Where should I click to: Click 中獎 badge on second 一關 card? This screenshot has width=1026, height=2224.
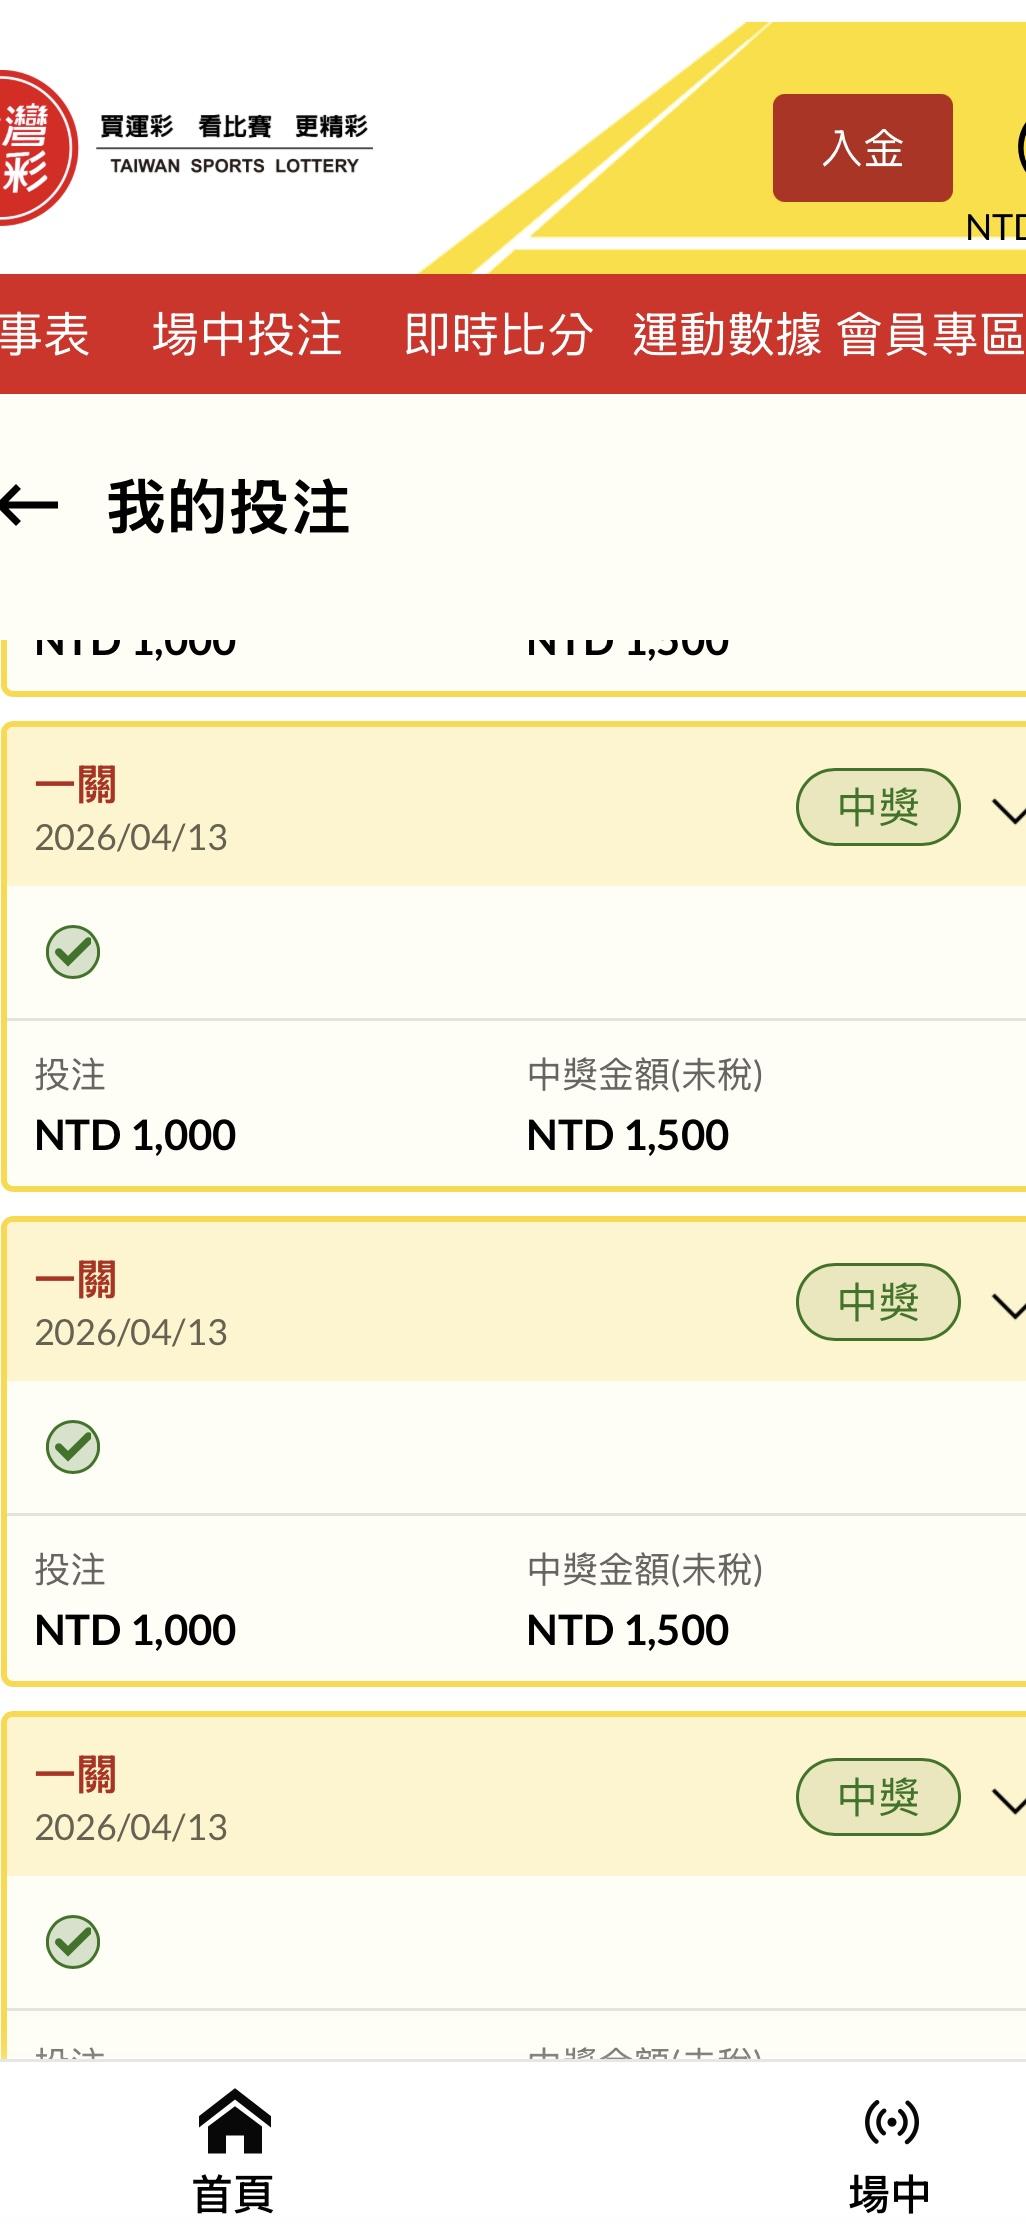click(877, 1302)
